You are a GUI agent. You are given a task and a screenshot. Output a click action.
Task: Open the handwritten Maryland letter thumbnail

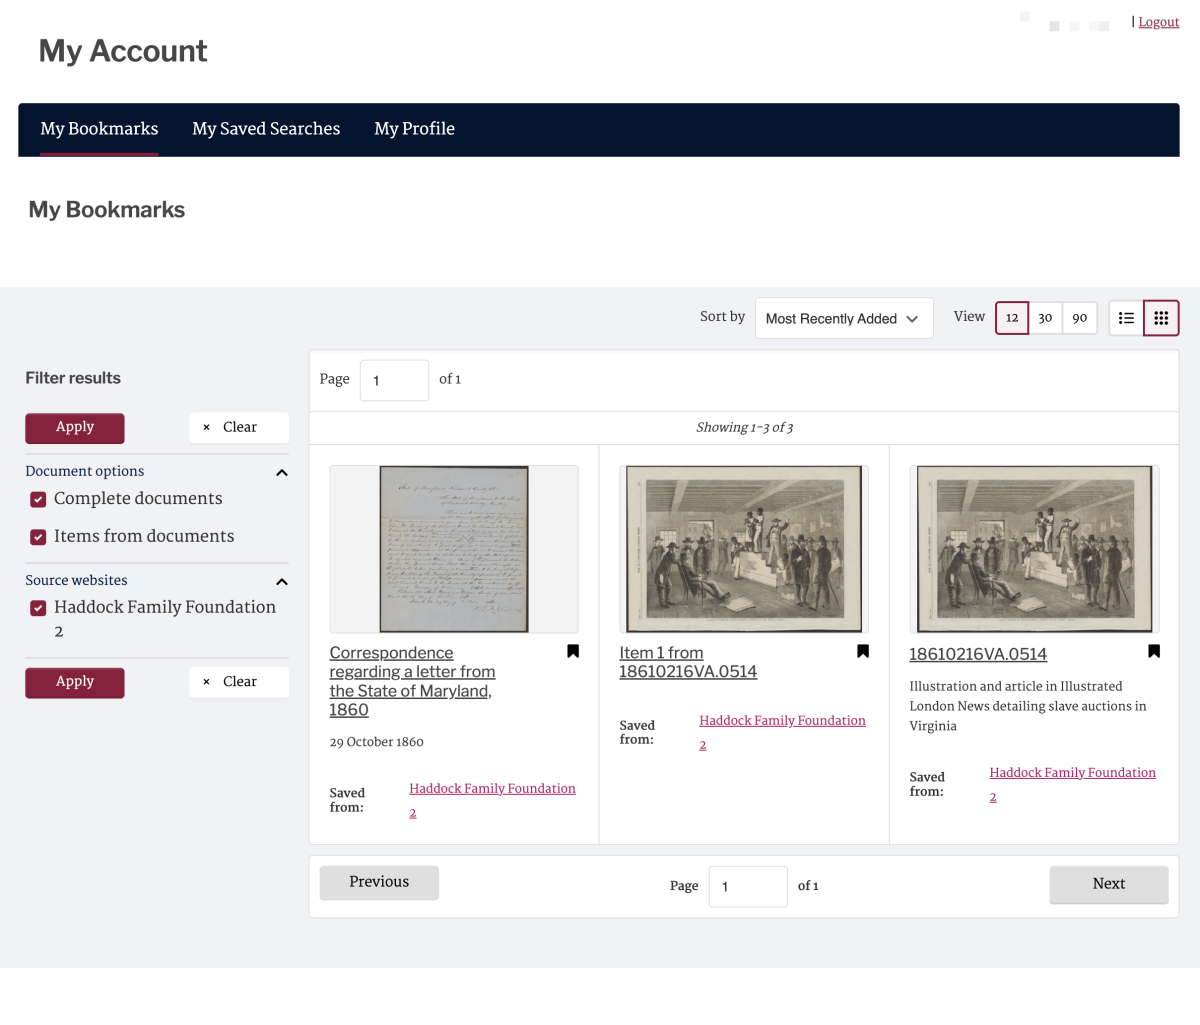[454, 549]
